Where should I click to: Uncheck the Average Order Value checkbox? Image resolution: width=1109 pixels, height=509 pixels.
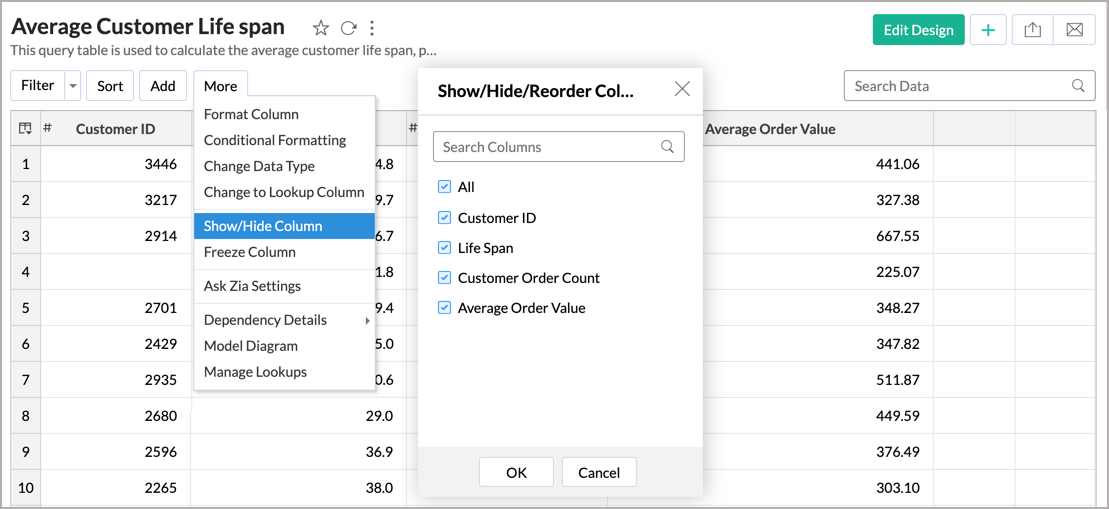point(445,308)
